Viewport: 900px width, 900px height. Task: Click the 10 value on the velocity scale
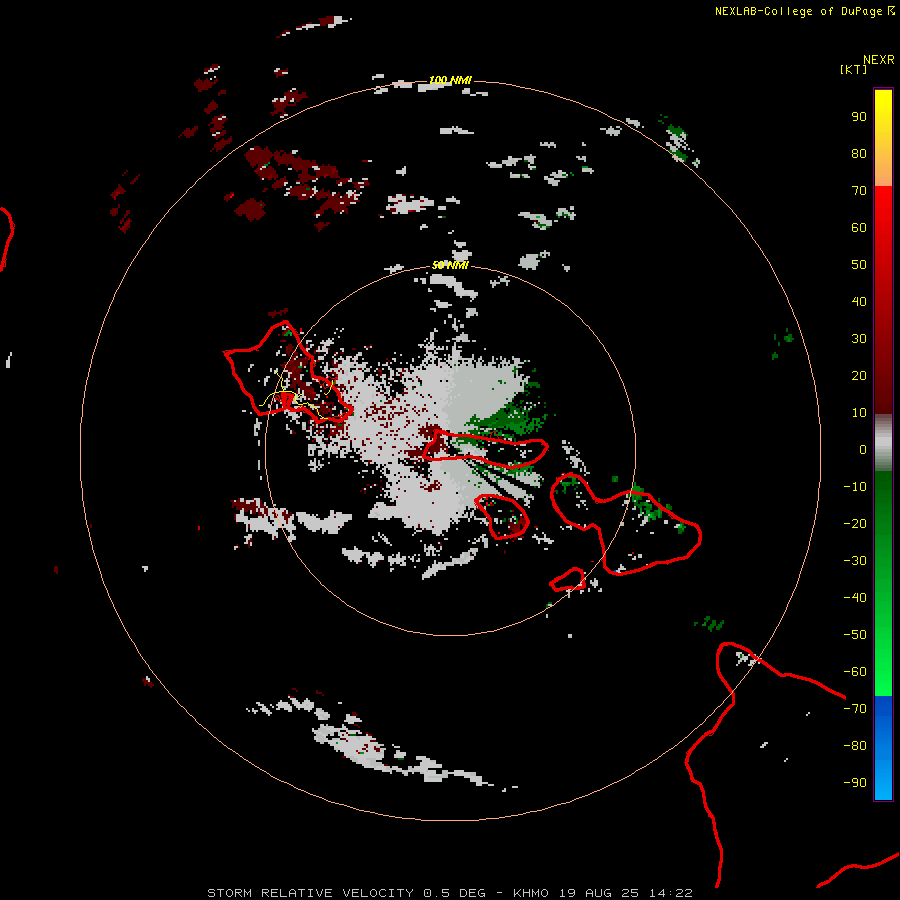tap(859, 413)
